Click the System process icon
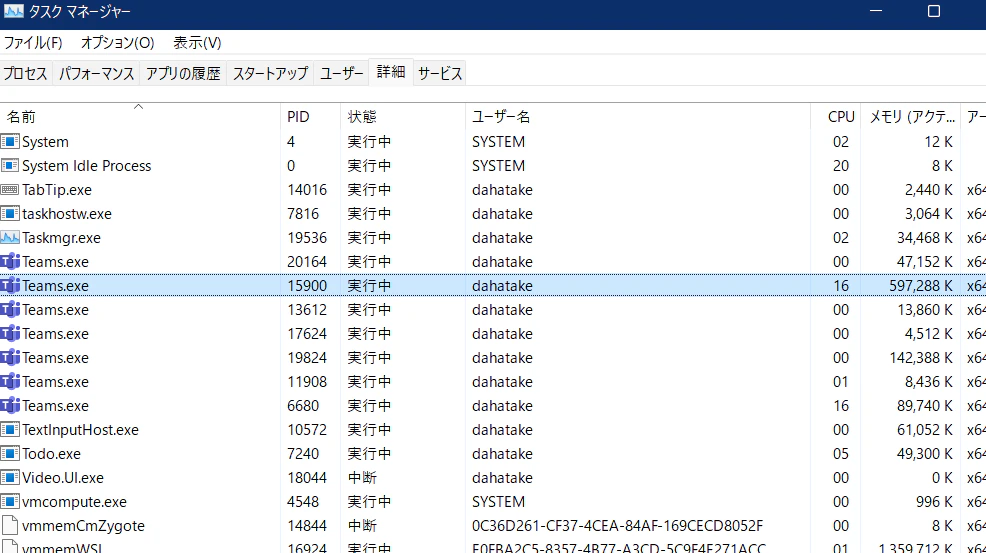The image size is (986, 553). pyautogui.click(x=10, y=142)
